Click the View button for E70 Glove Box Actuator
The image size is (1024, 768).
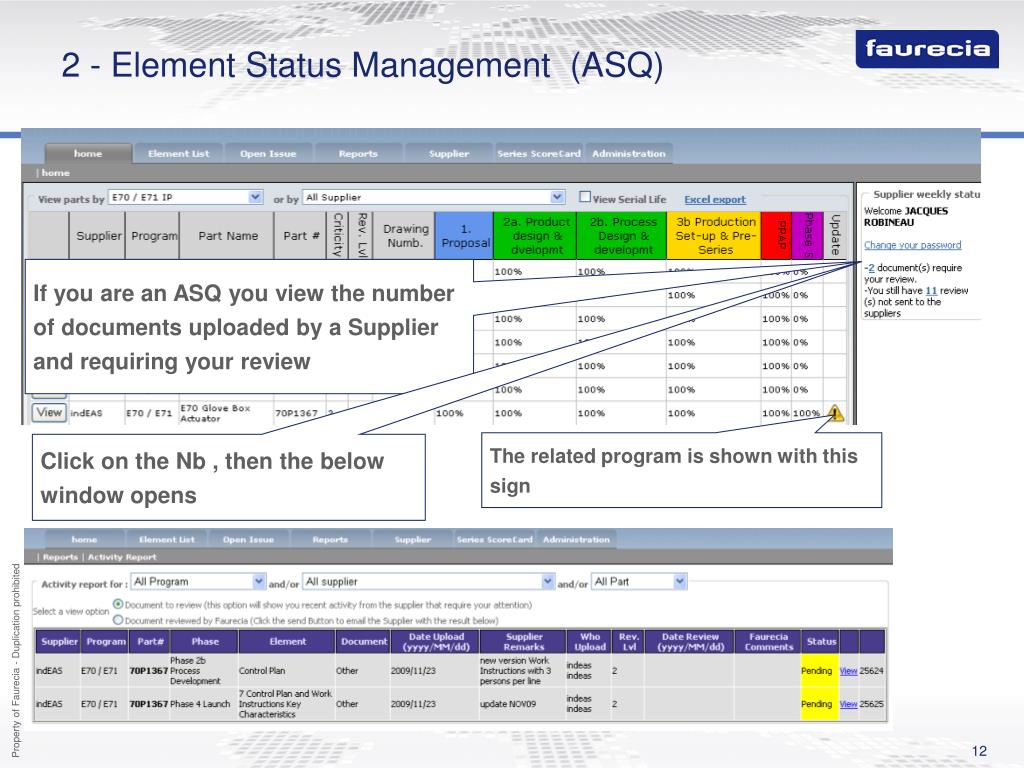[x=49, y=412]
